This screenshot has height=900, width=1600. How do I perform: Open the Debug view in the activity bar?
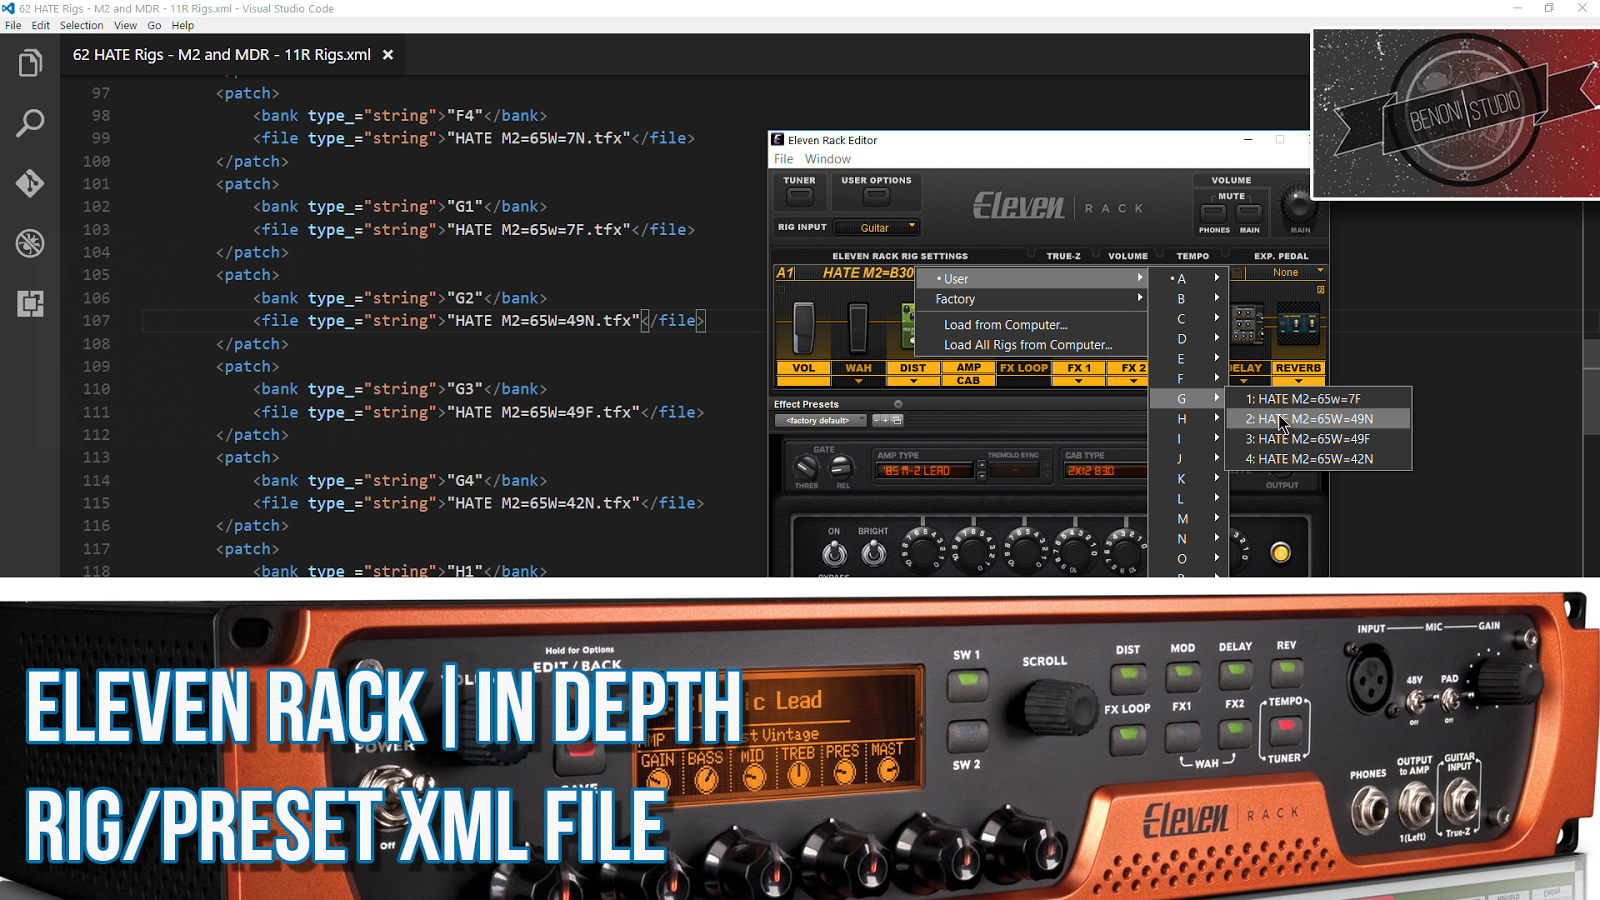click(29, 243)
